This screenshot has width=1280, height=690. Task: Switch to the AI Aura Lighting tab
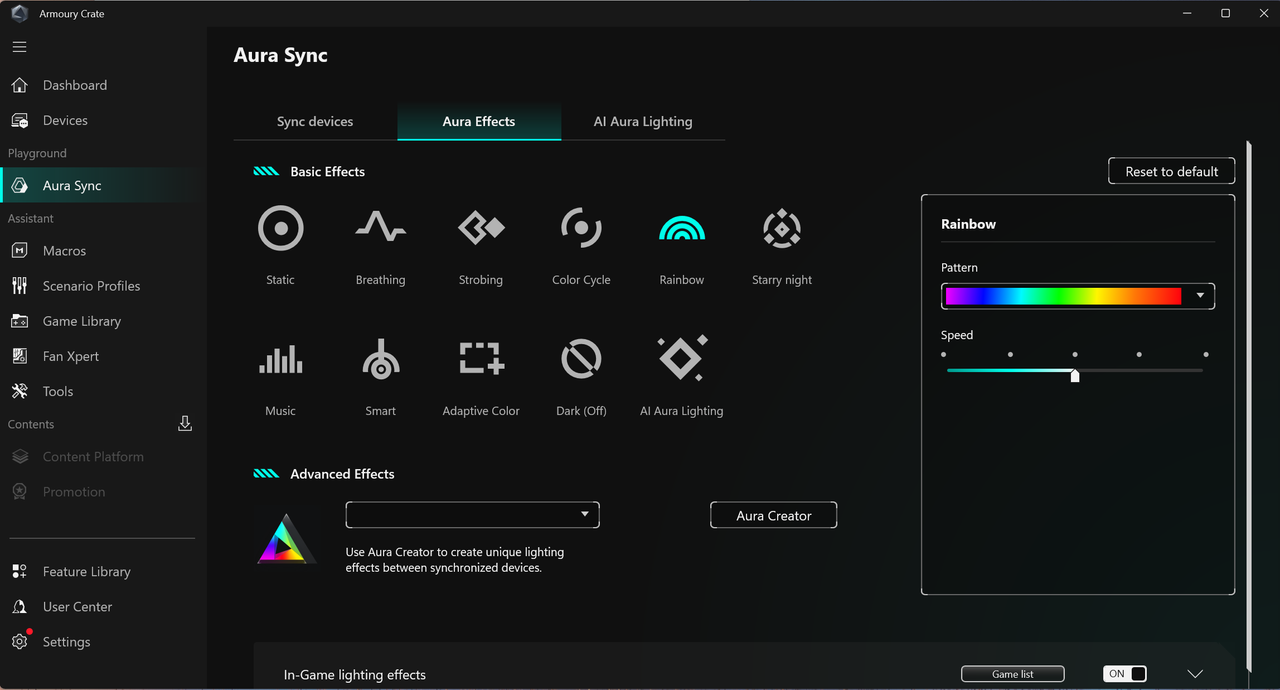click(x=643, y=121)
